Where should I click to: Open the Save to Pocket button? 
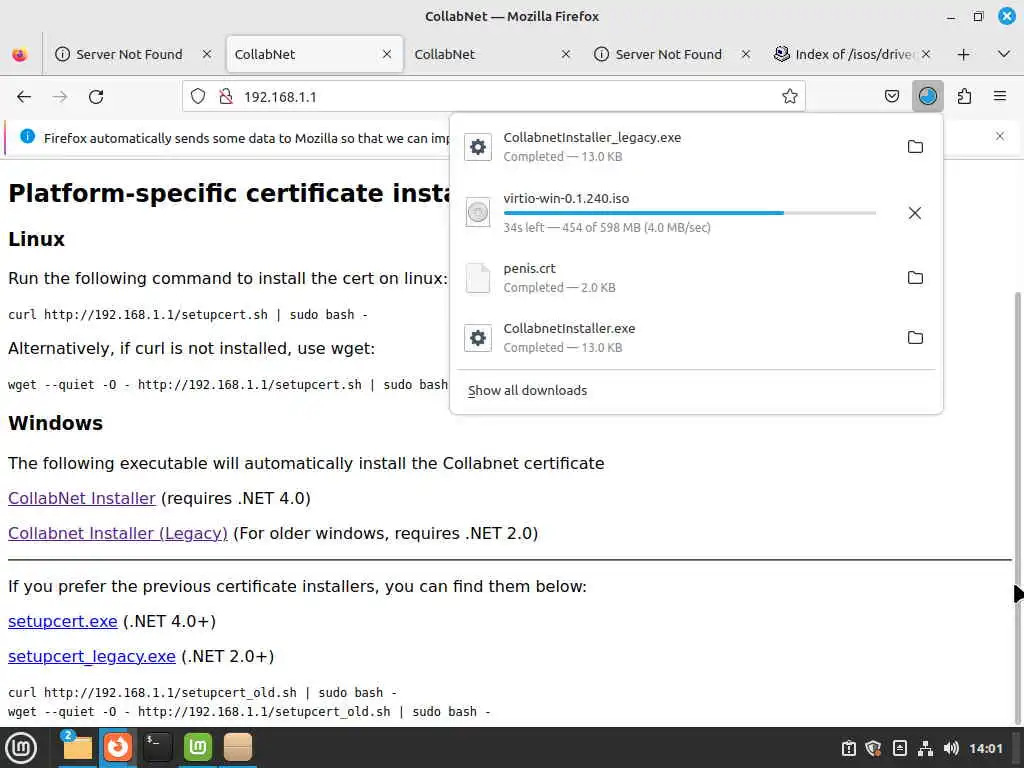click(x=891, y=97)
